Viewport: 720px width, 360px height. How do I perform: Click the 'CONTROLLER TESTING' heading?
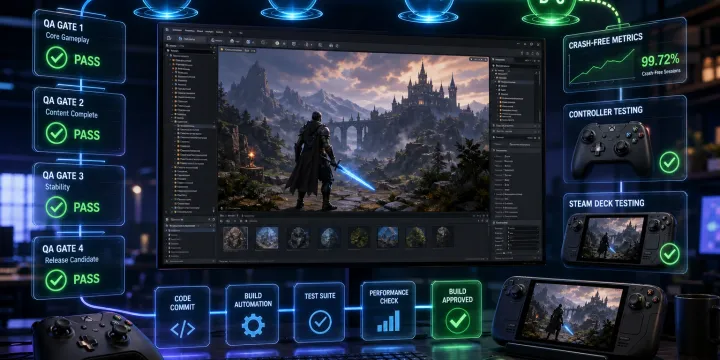[606, 112]
